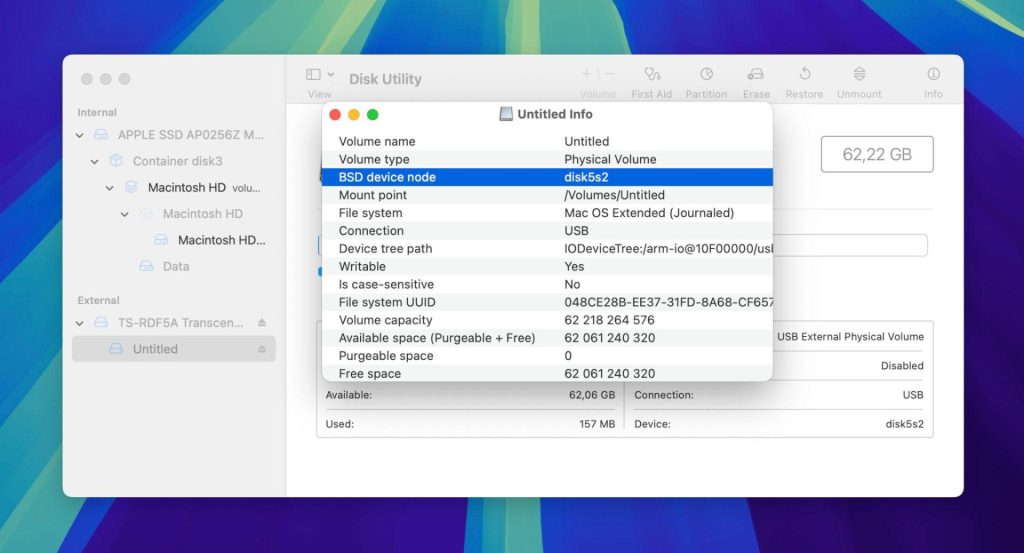Select the Mount point row
Viewport: 1024px width, 553px height.
[547, 195]
